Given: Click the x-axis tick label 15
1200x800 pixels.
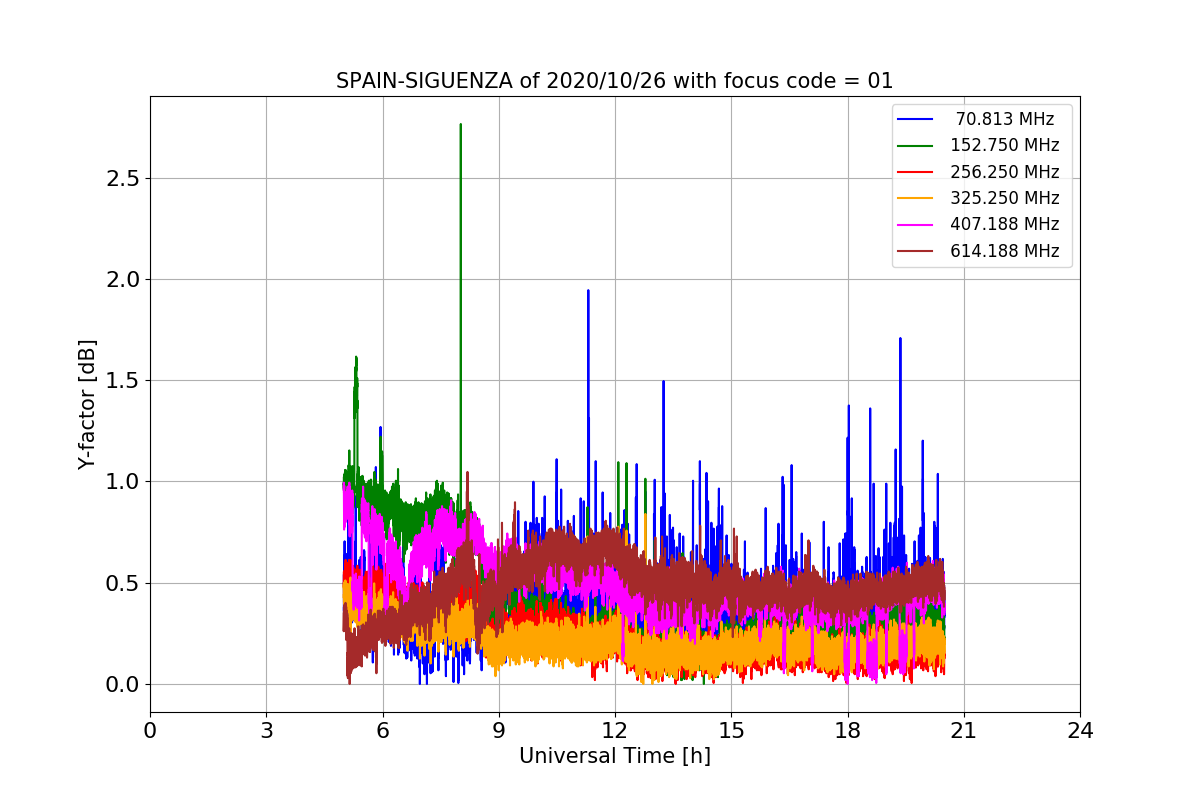Looking at the screenshot, I should click(x=731, y=731).
